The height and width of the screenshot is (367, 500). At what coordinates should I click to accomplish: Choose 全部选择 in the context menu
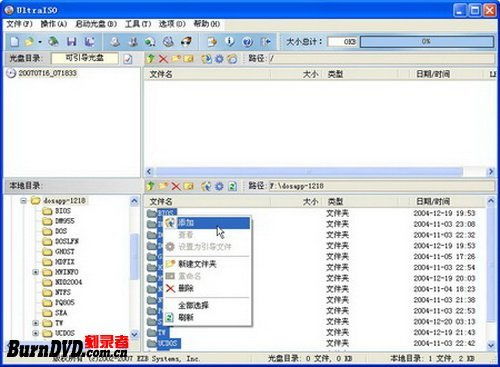coord(207,305)
